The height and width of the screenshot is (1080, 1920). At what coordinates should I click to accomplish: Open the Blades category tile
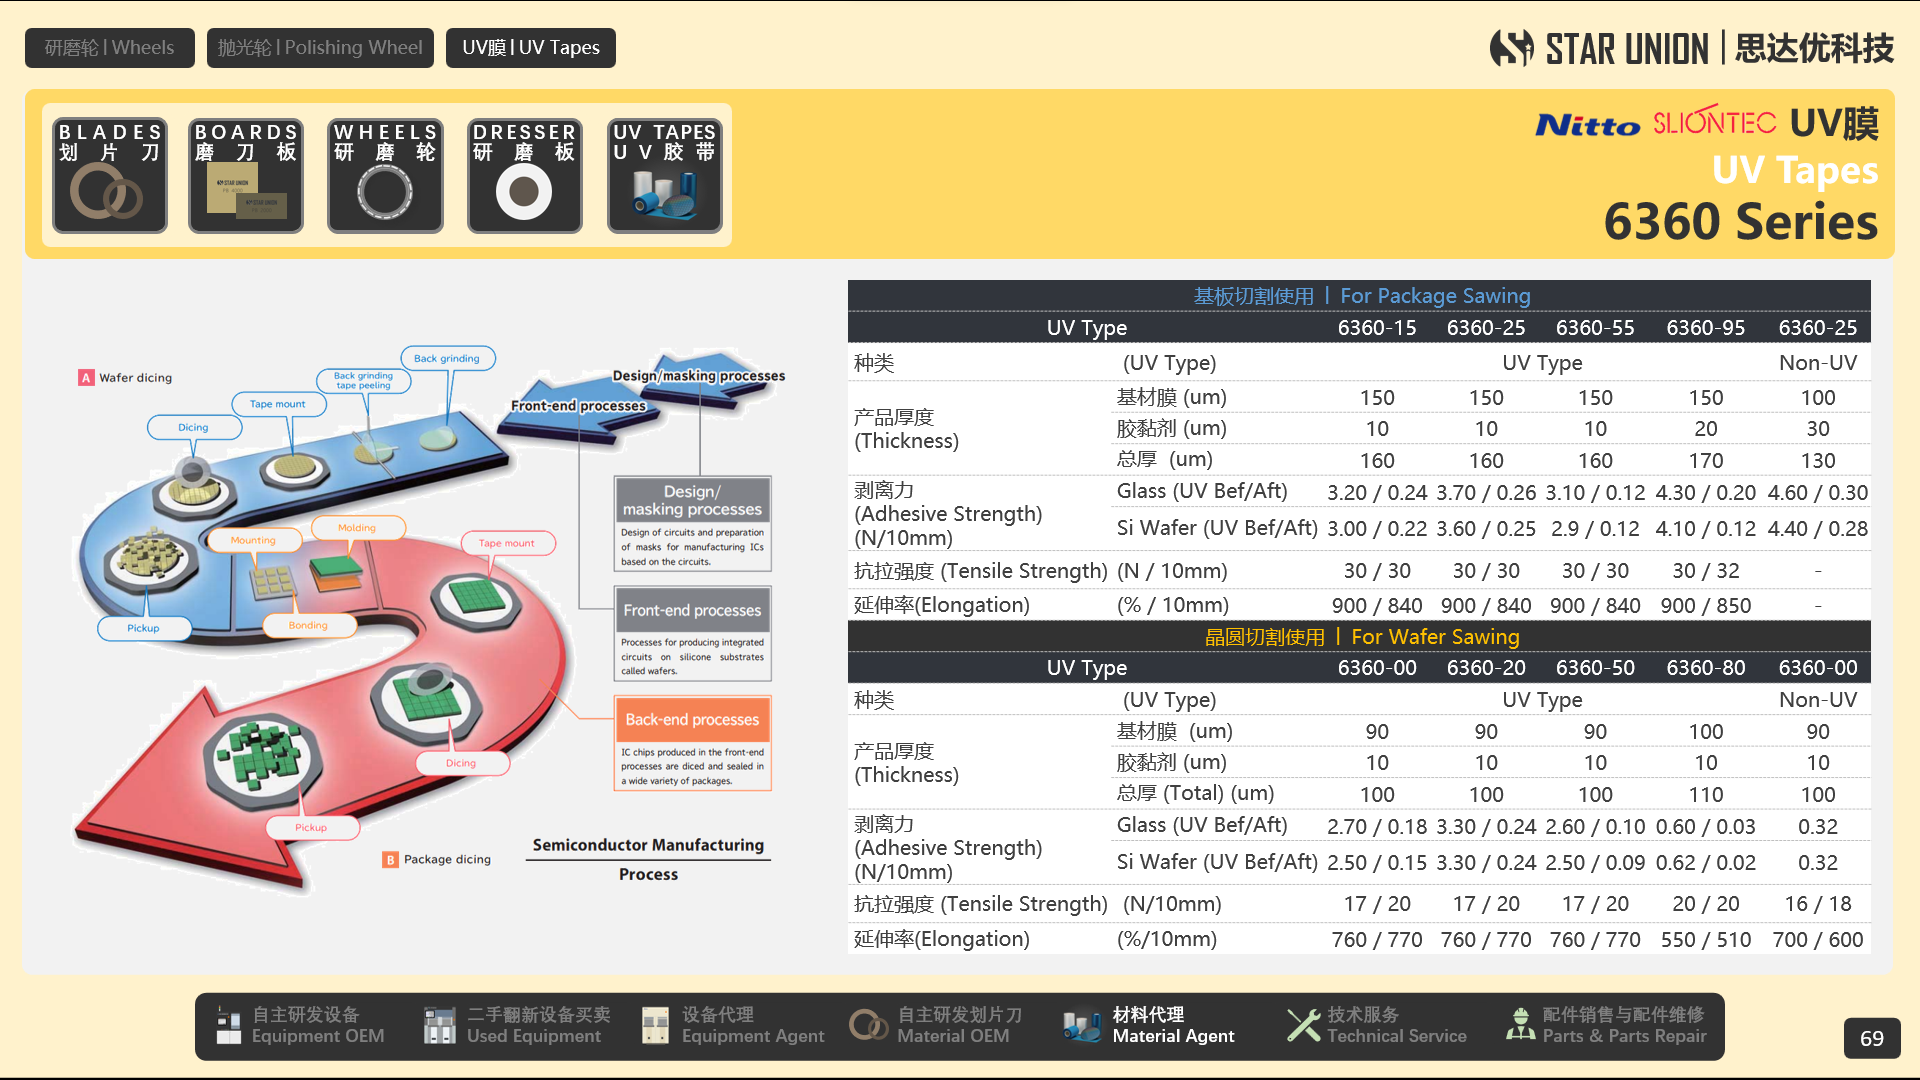(x=110, y=176)
